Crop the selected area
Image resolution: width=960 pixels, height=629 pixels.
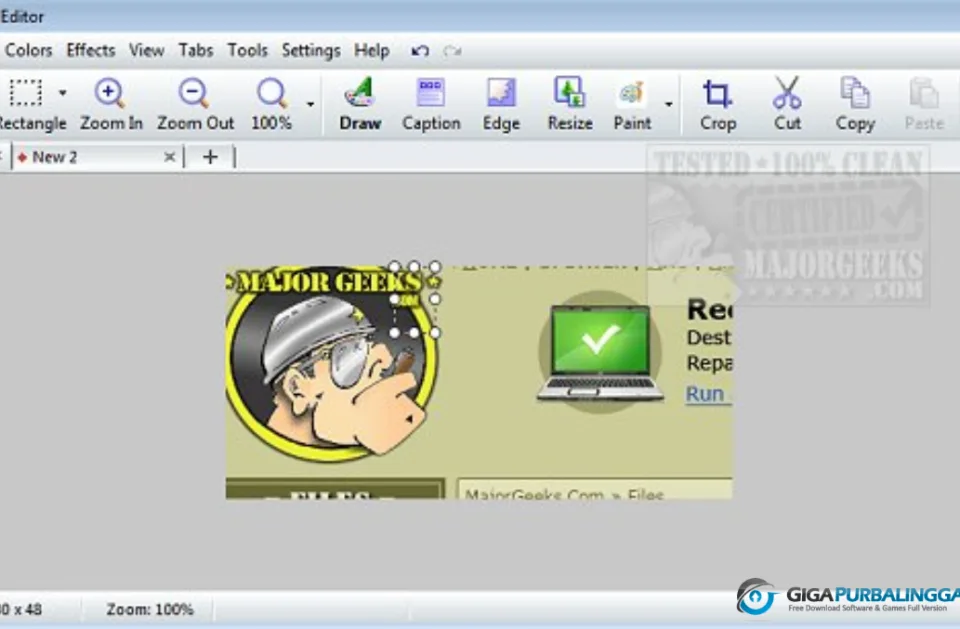[x=718, y=104]
